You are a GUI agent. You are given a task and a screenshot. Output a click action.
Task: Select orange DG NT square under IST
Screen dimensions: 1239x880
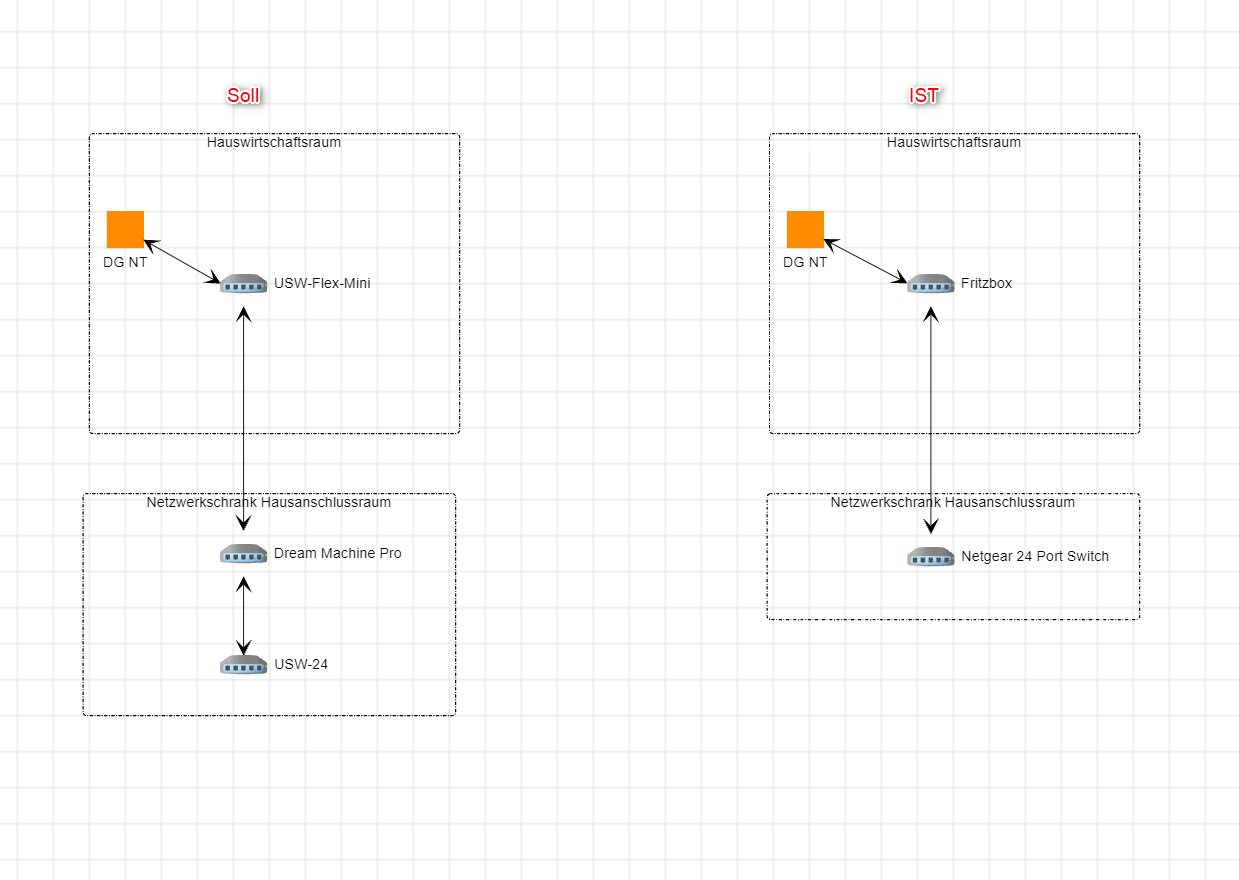[x=805, y=229]
